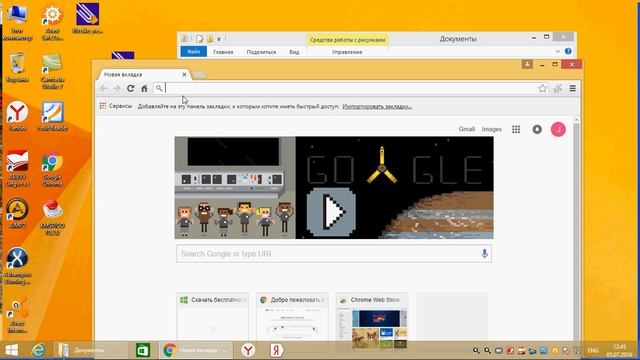Focus the Chrome address bar
The width and height of the screenshot is (640, 360).
coord(350,88)
